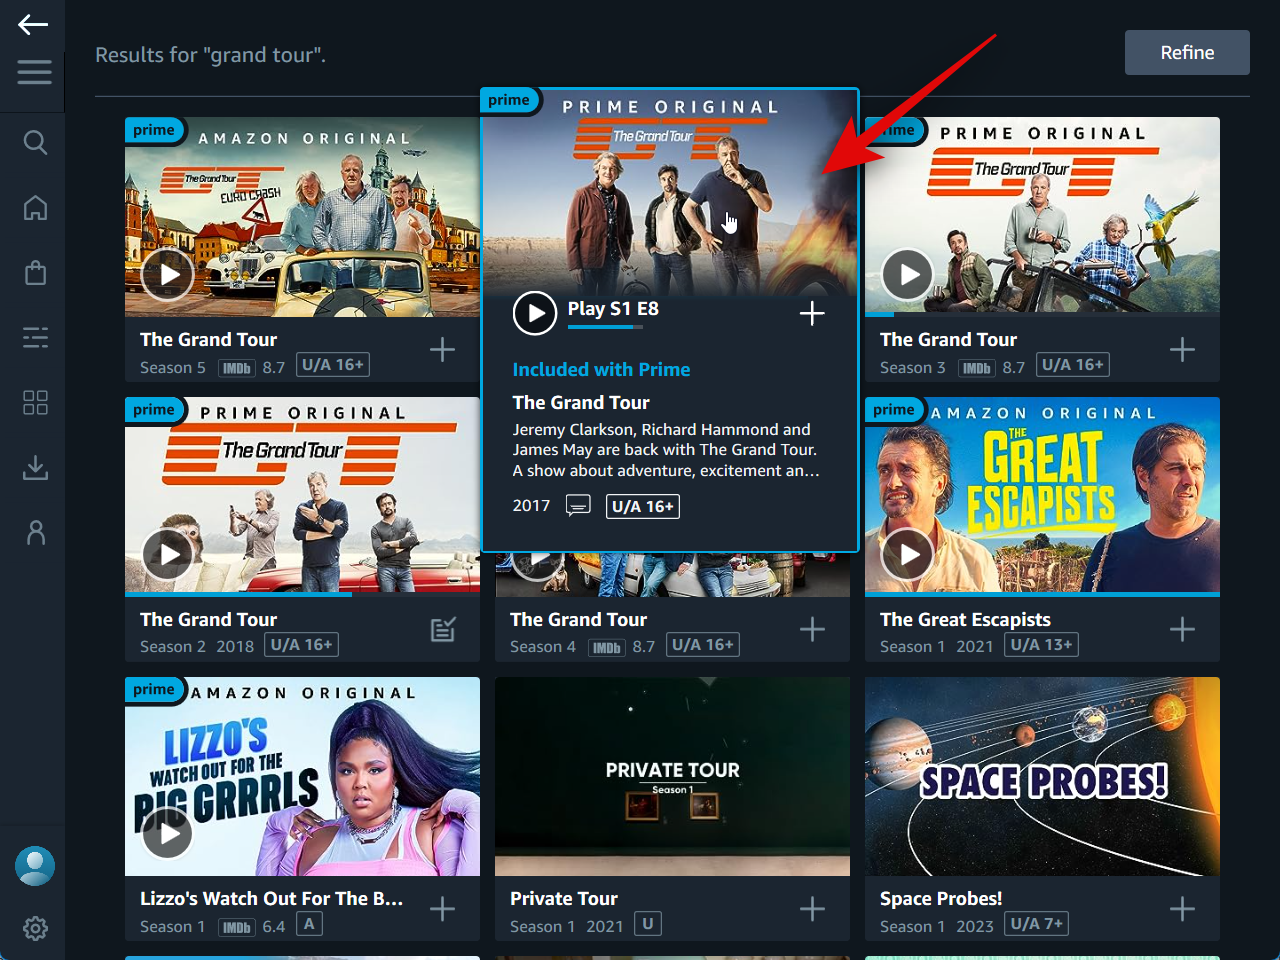1280x960 pixels.
Task: Open the Channels list icon in sidebar
Action: click(x=35, y=337)
